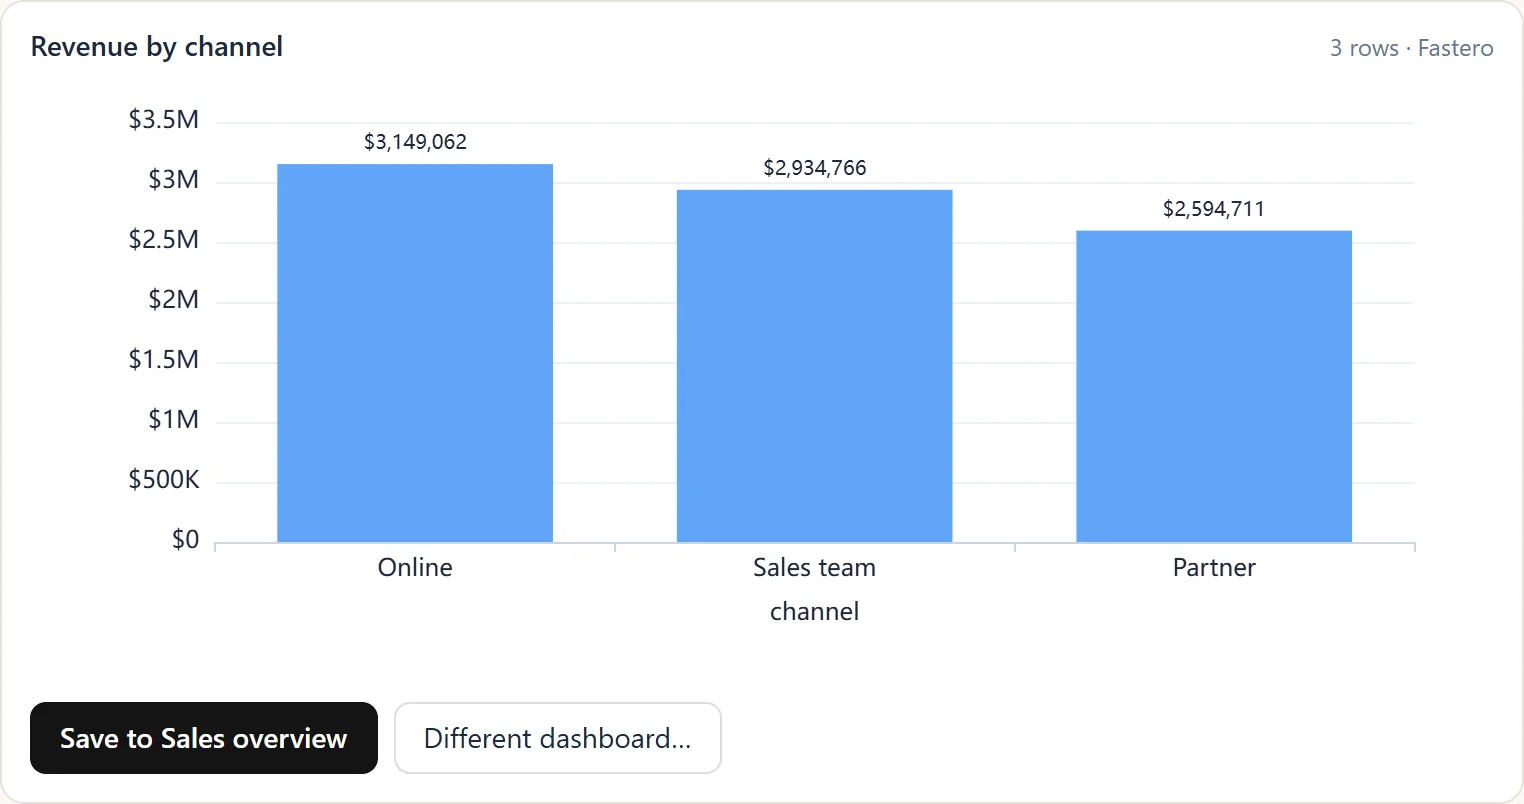Click the Online axis label
This screenshot has width=1524, height=804.
click(415, 567)
